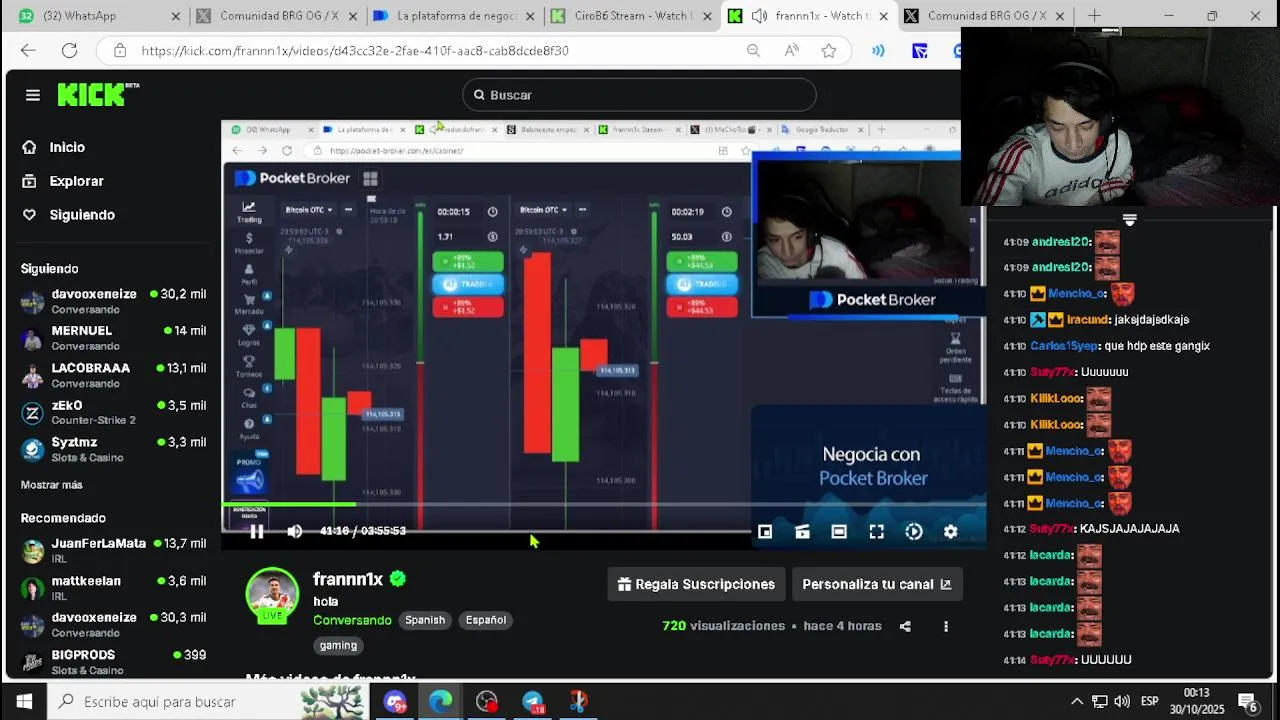Screen dimensions: 1280x720
Task: Switch to first Comunidad BRG OG tab
Action: 277,16
